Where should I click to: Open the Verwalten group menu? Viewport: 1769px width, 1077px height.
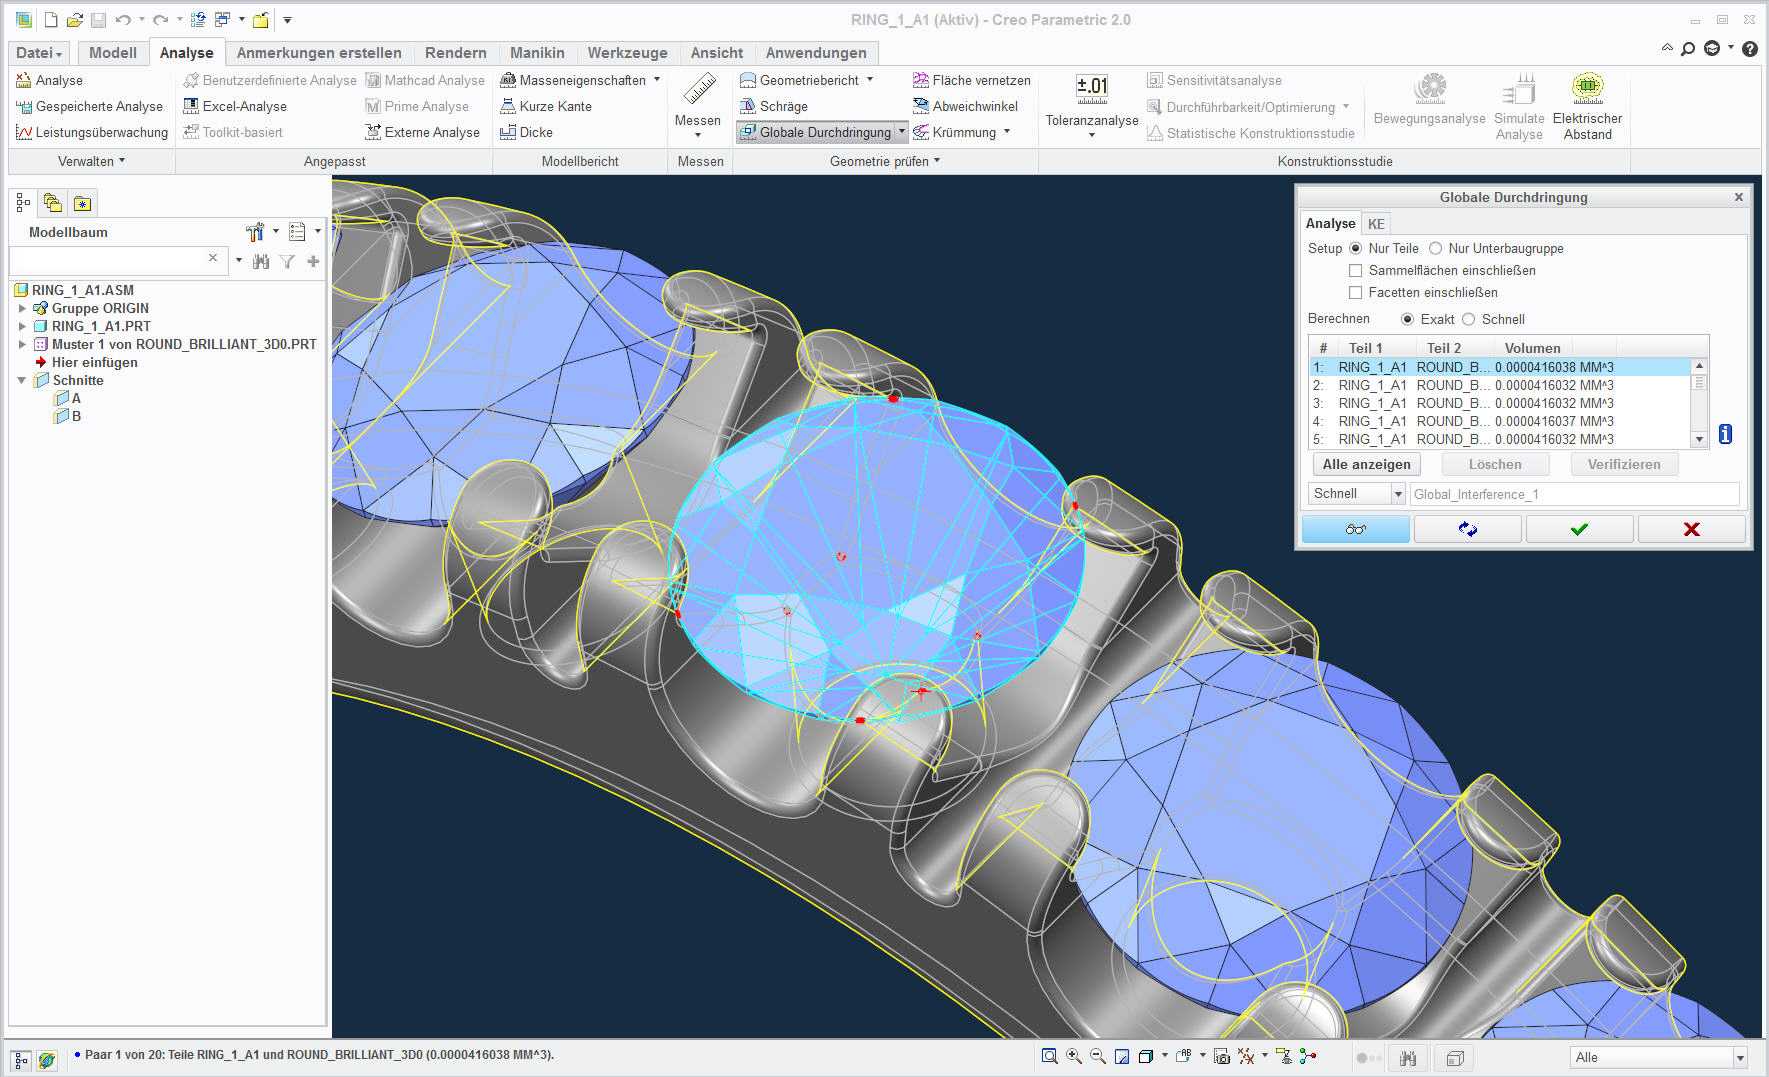tap(91, 161)
